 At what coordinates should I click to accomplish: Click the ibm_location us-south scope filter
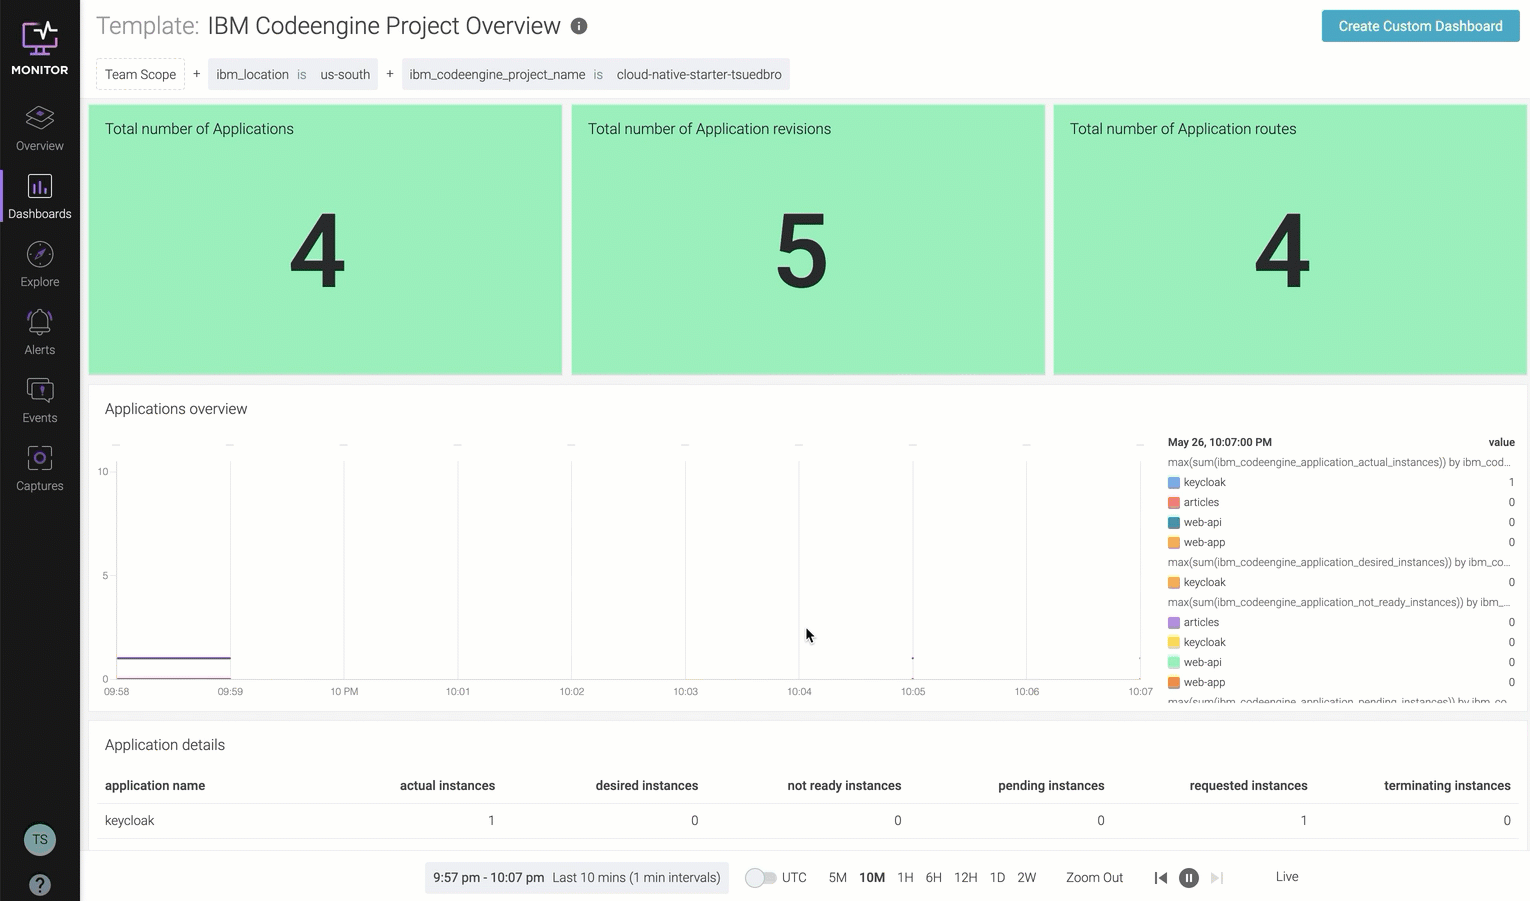coord(293,74)
